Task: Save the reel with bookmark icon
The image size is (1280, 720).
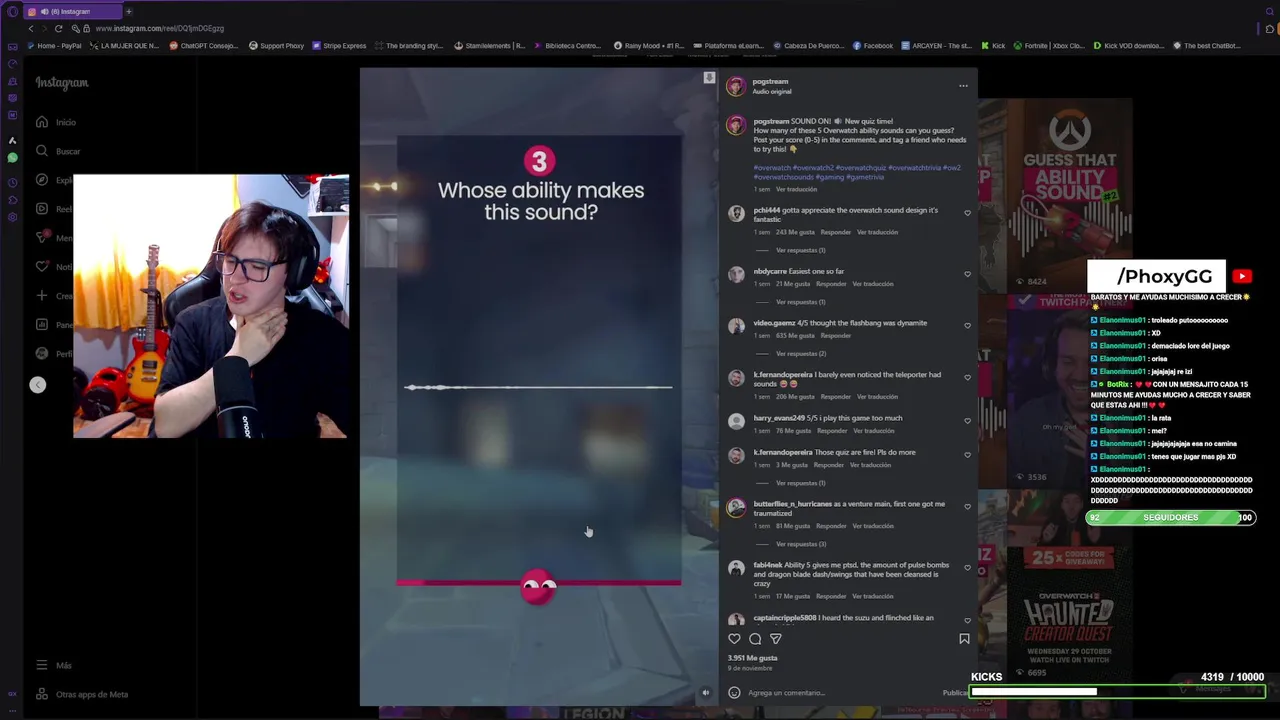Action: point(964,639)
